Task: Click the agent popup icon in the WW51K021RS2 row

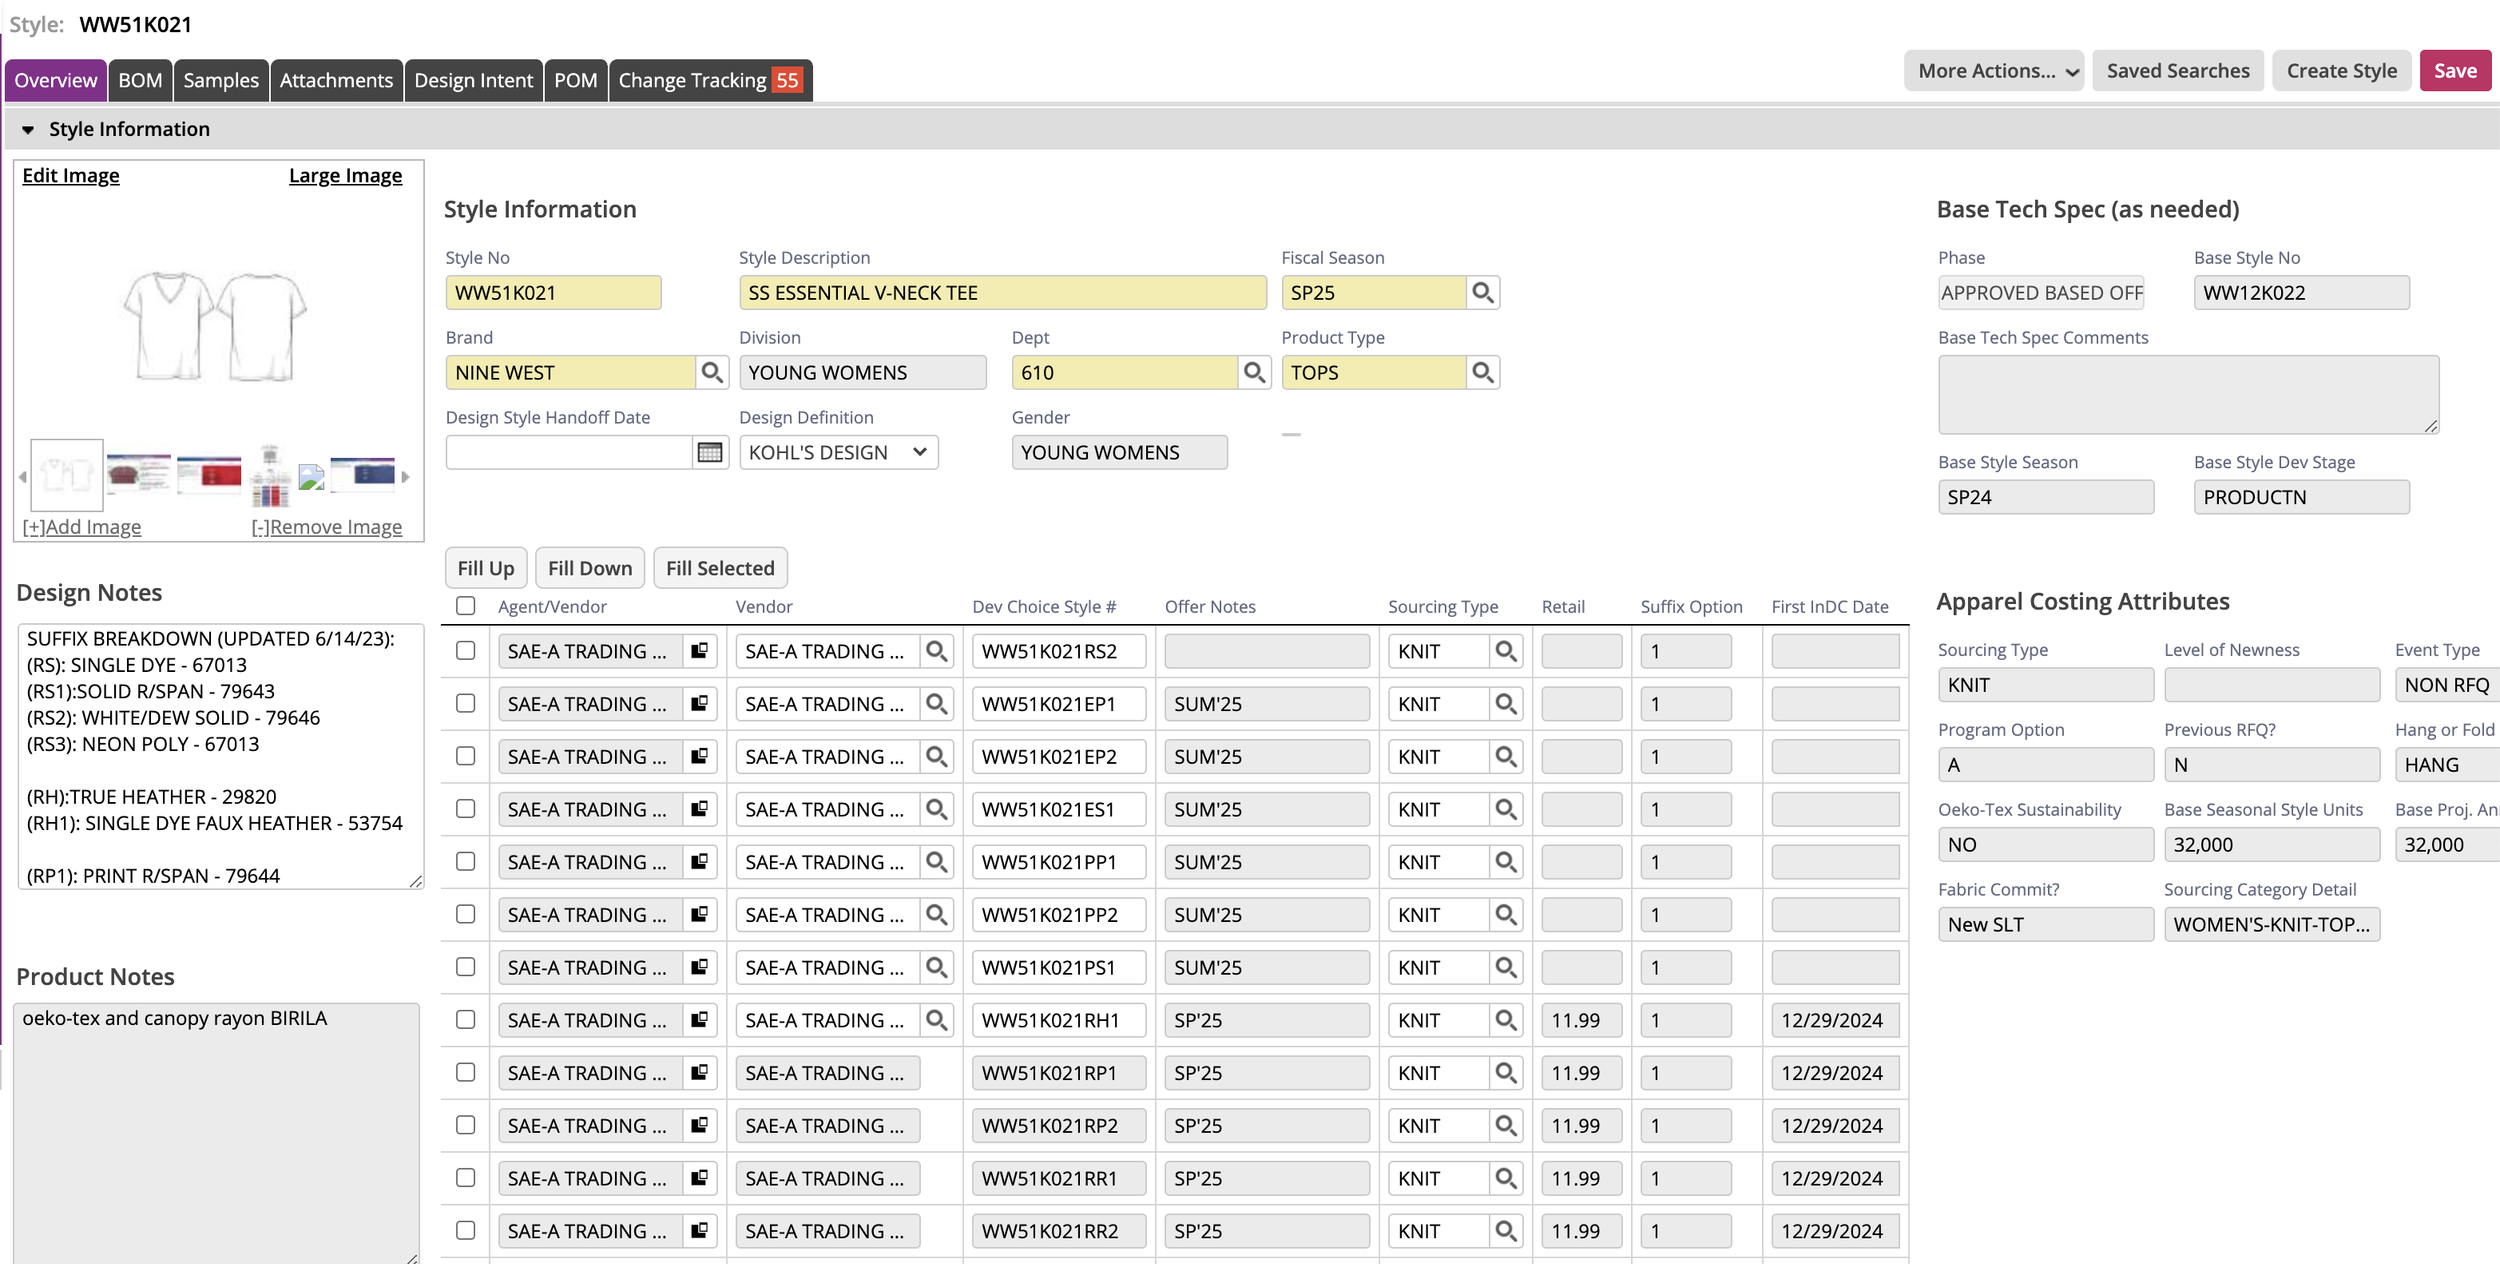Action: 699,651
